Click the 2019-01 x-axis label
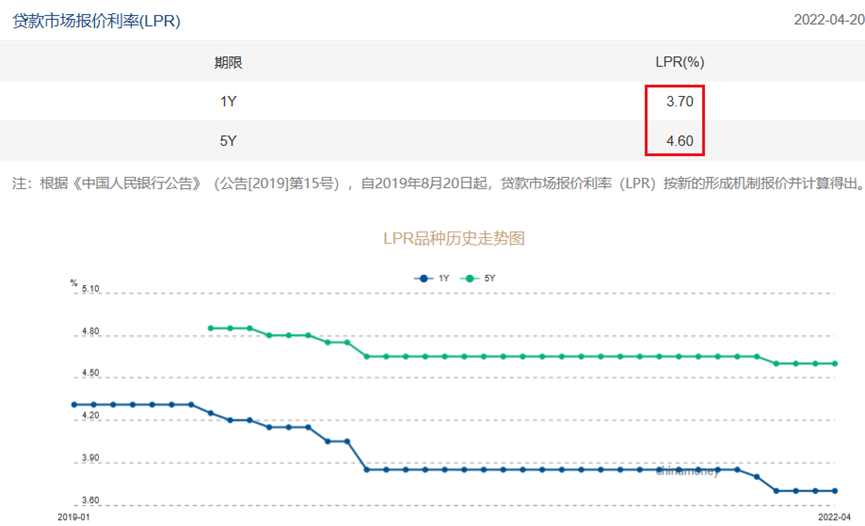 73,518
